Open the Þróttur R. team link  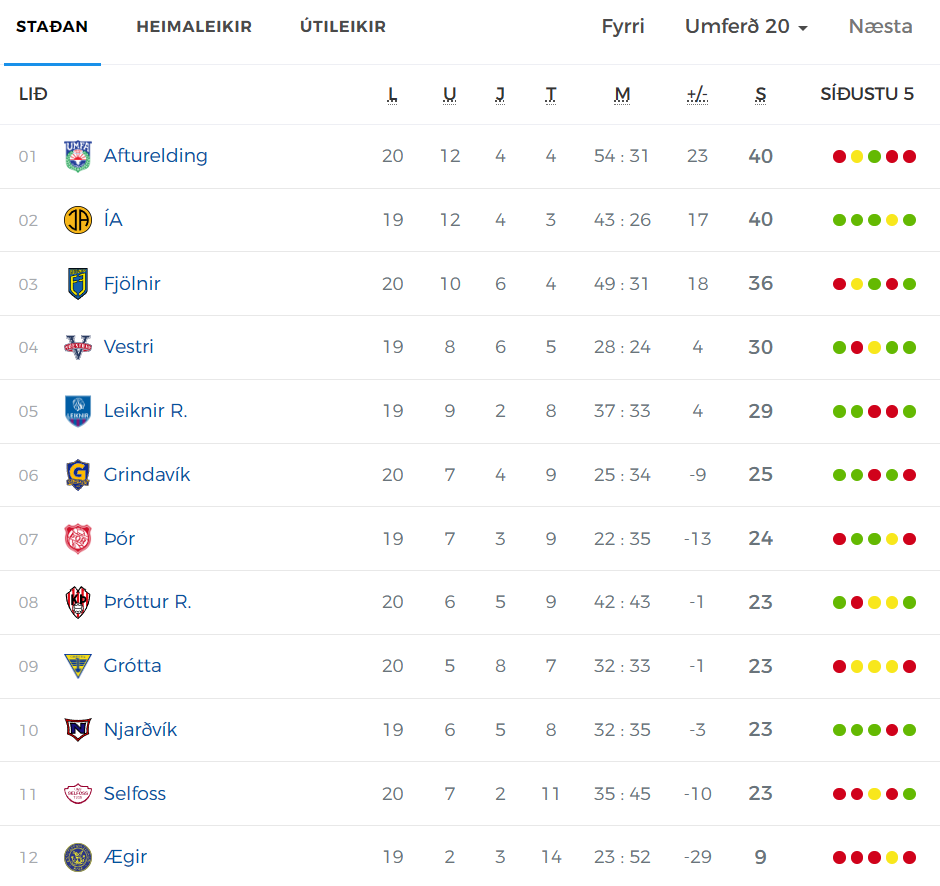147,602
